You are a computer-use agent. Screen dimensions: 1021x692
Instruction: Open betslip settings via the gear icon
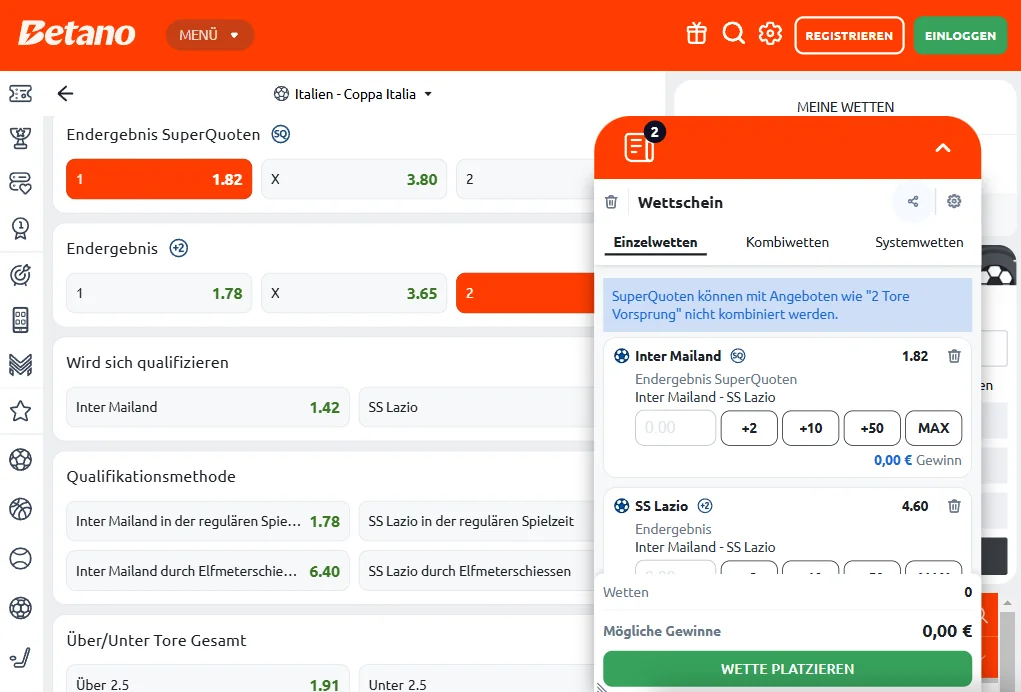(x=954, y=201)
